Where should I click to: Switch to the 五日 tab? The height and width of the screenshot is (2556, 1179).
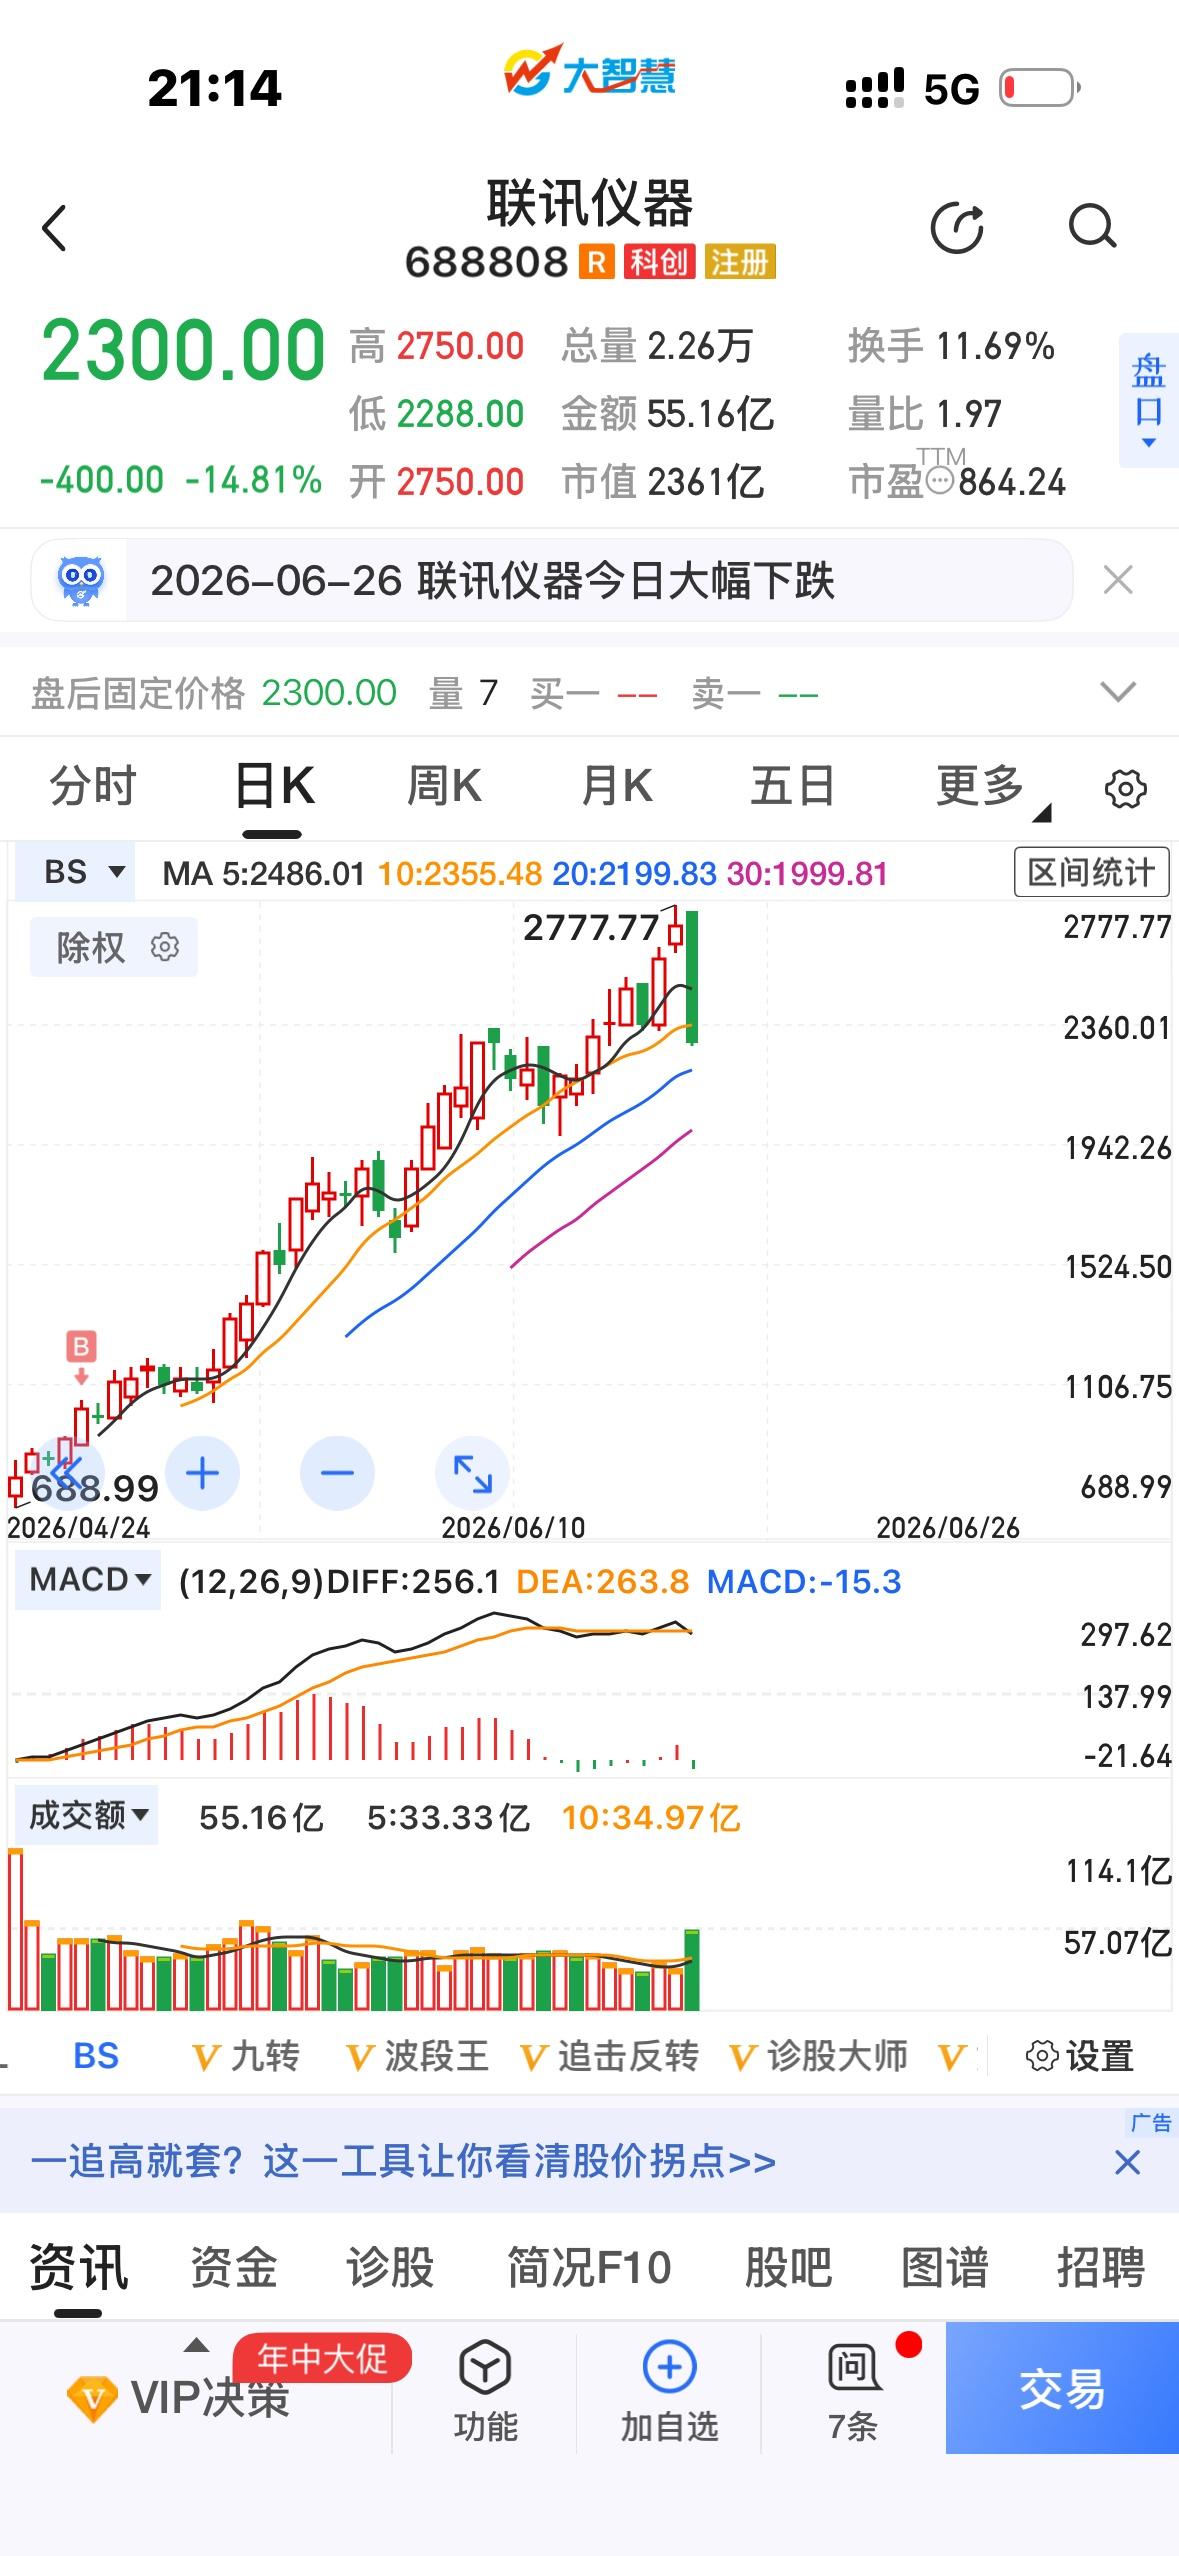coord(793,786)
